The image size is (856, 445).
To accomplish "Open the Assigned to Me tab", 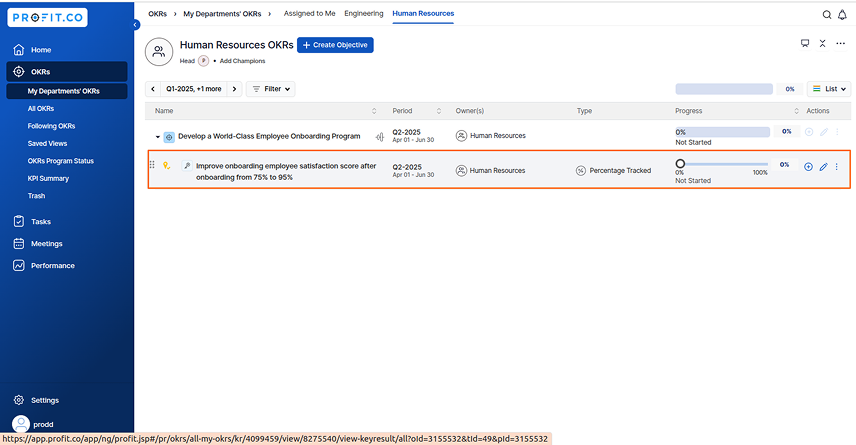I will (x=310, y=14).
